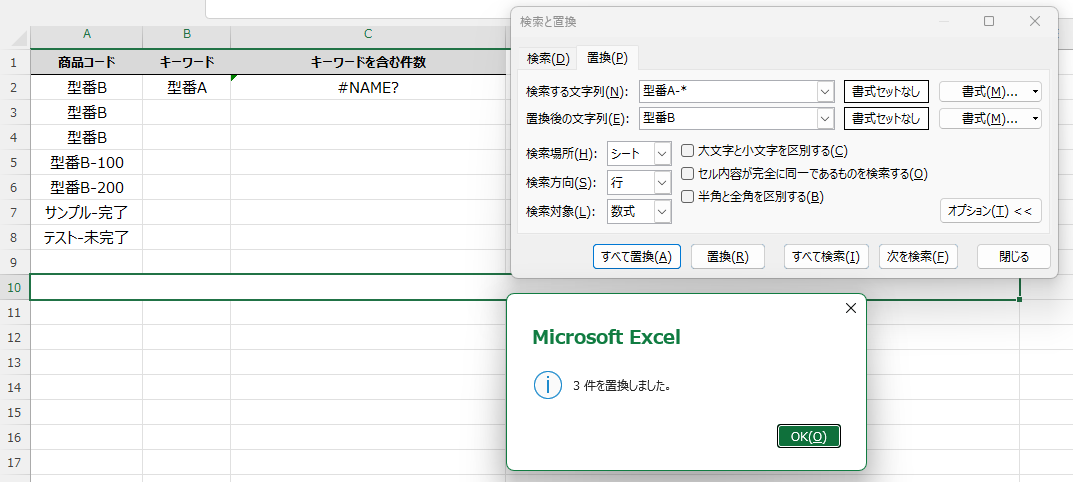This screenshot has height=482, width=1073.
Task: Click cell containing 型番B-100
Action: 87,162
